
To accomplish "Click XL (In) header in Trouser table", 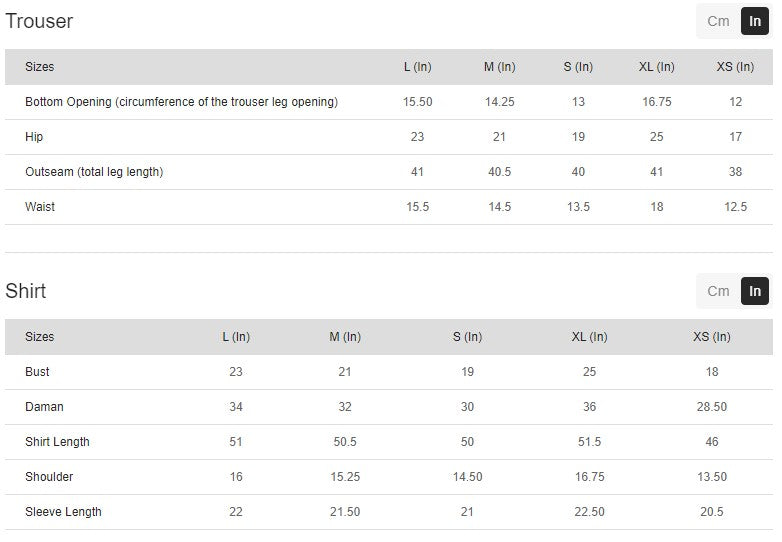I will (x=657, y=67).
